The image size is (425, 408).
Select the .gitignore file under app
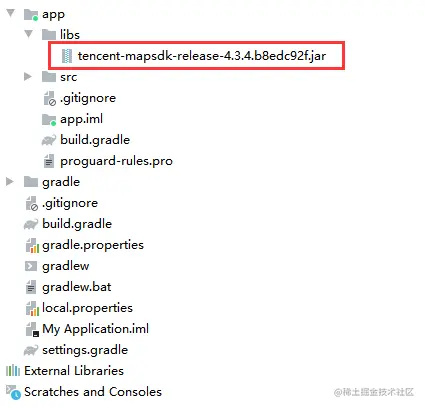point(88,98)
